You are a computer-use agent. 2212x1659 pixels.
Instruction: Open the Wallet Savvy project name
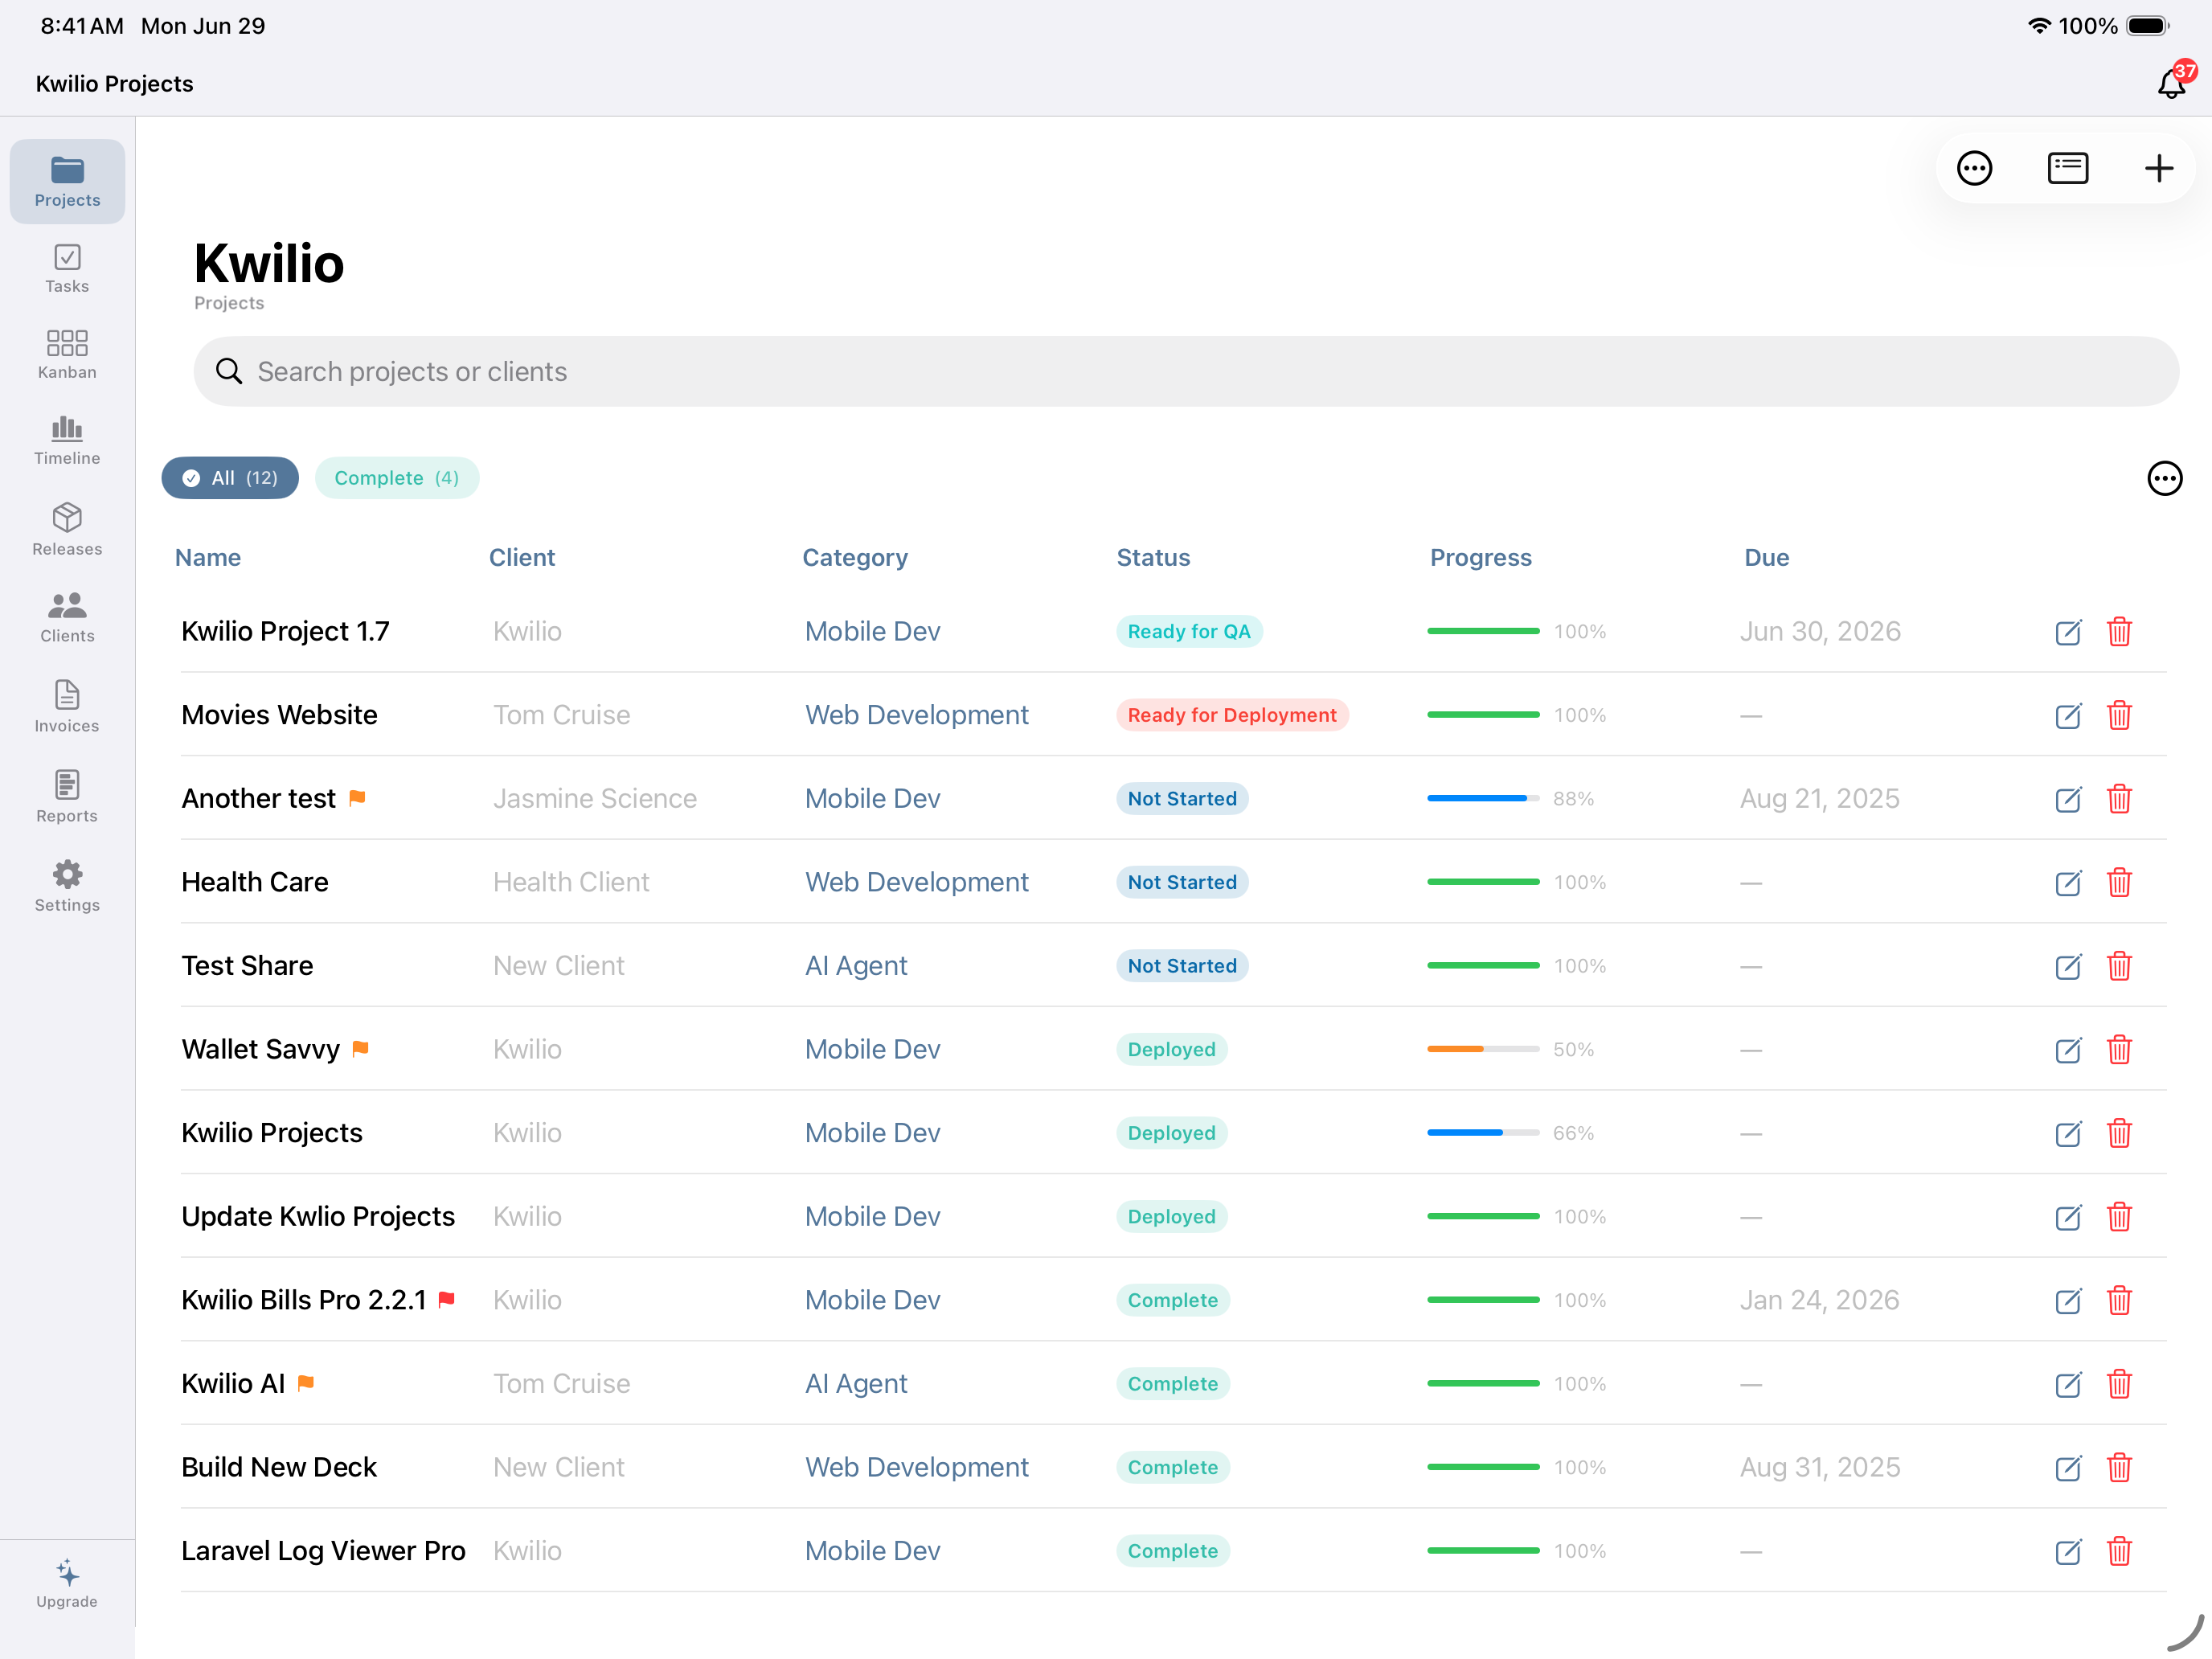(x=260, y=1049)
